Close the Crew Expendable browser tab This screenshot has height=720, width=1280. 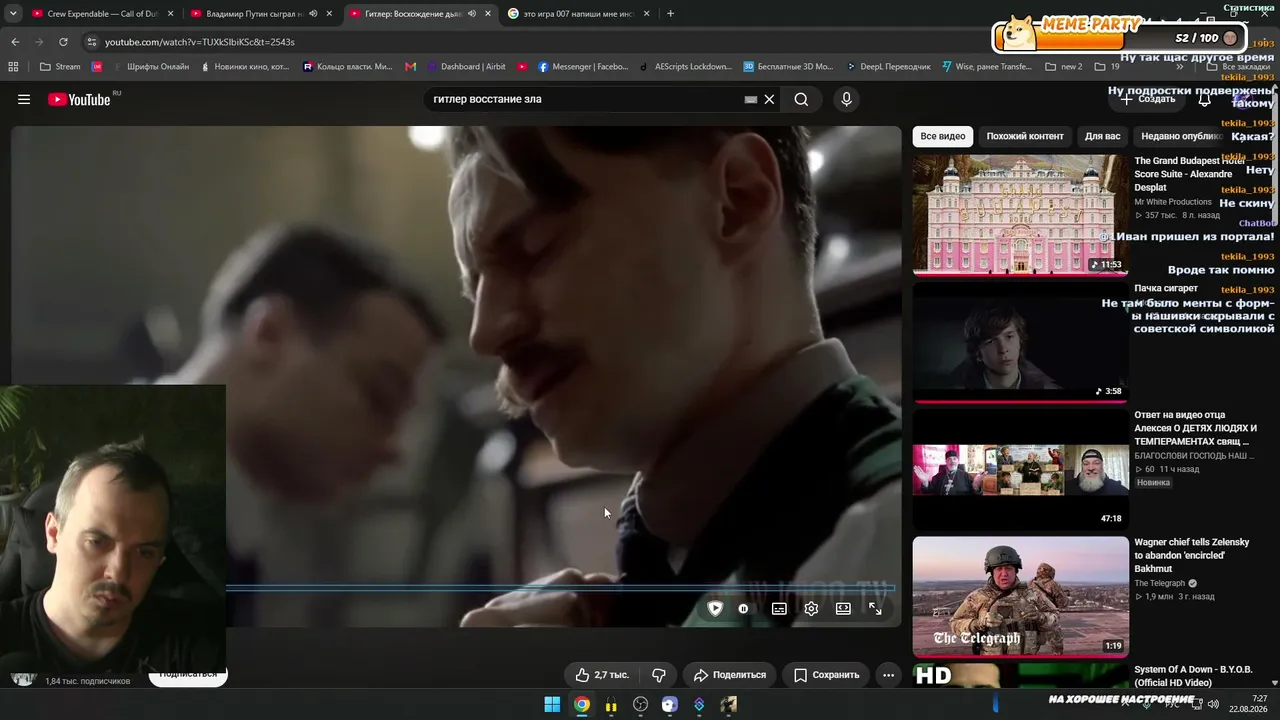[171, 14]
